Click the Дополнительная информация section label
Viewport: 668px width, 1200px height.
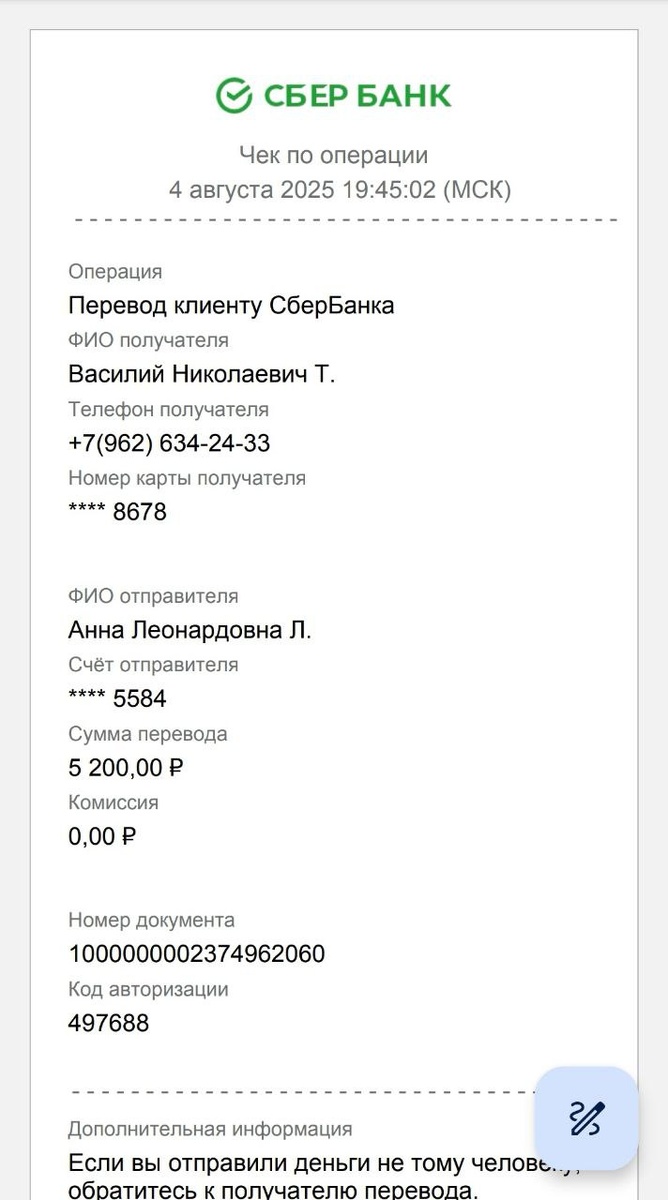[x=210, y=1129]
